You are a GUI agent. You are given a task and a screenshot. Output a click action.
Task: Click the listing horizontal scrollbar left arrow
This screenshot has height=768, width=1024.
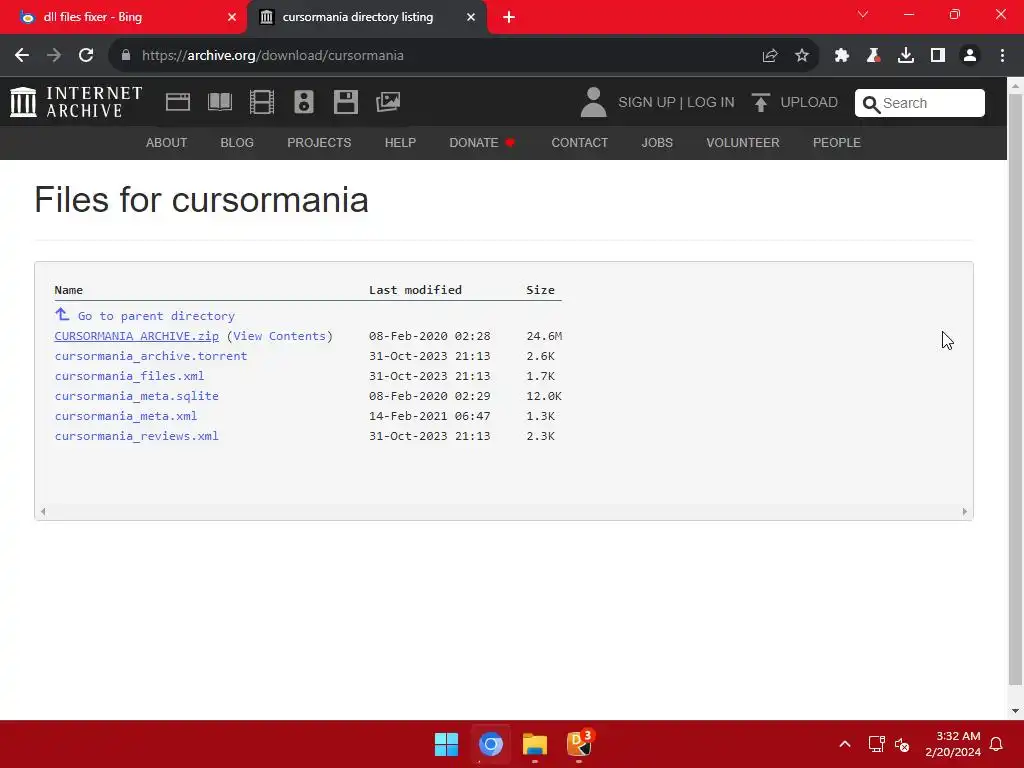[x=43, y=511]
